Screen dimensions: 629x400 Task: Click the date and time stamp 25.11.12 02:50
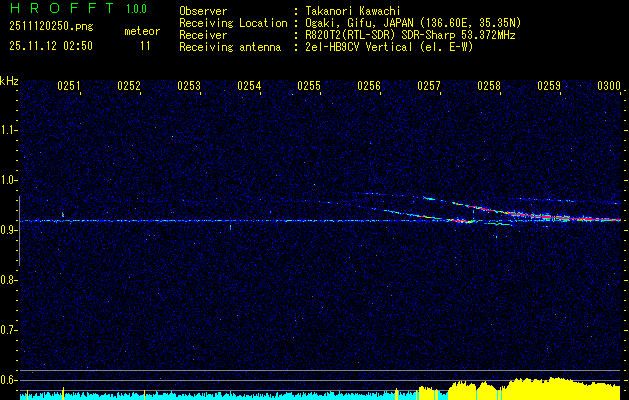50,46
